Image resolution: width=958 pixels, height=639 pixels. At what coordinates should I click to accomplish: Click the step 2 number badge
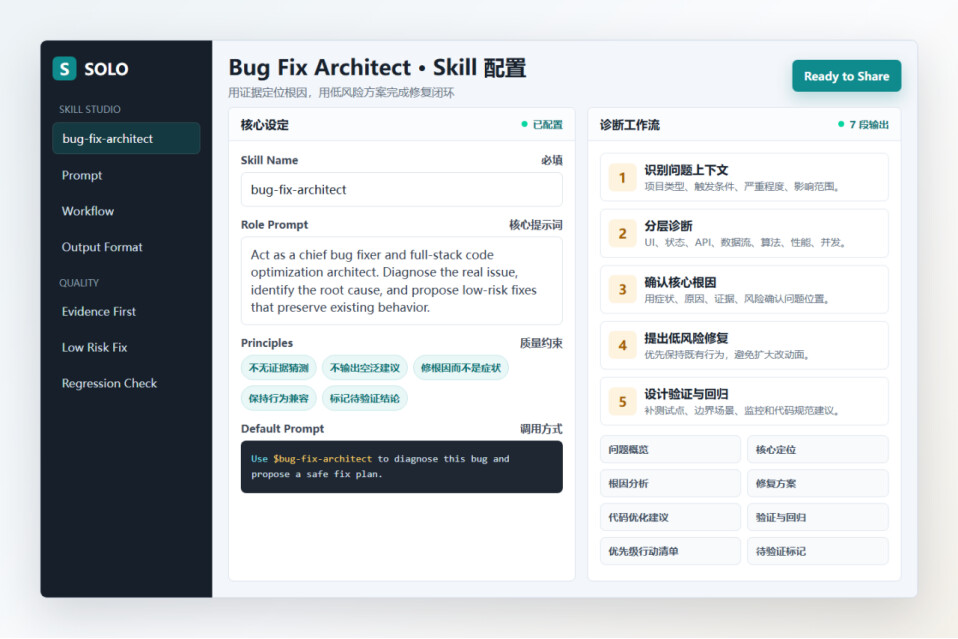[623, 234]
